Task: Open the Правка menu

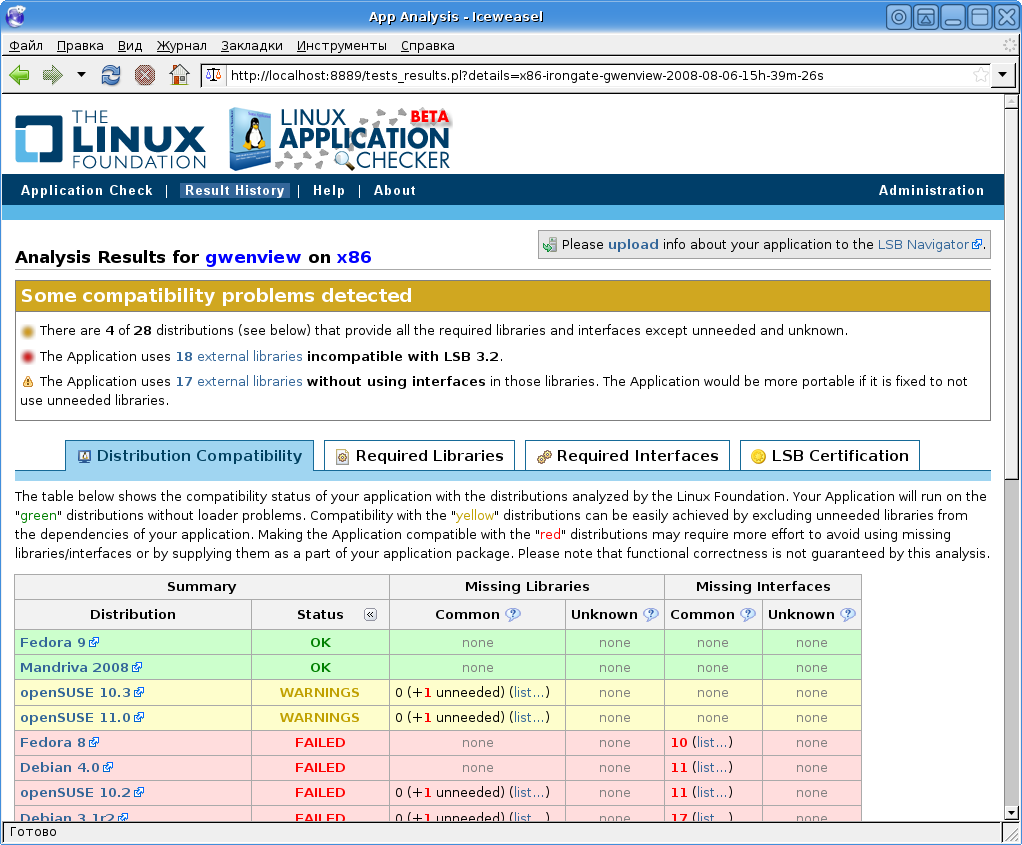Action: pyautogui.click(x=80, y=46)
